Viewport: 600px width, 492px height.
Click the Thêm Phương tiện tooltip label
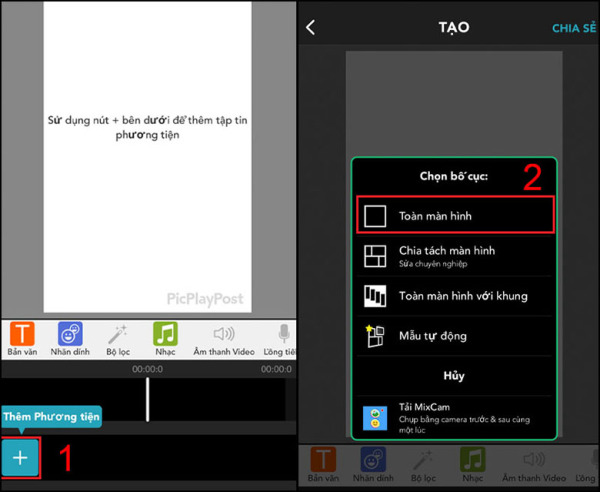click(x=50, y=416)
